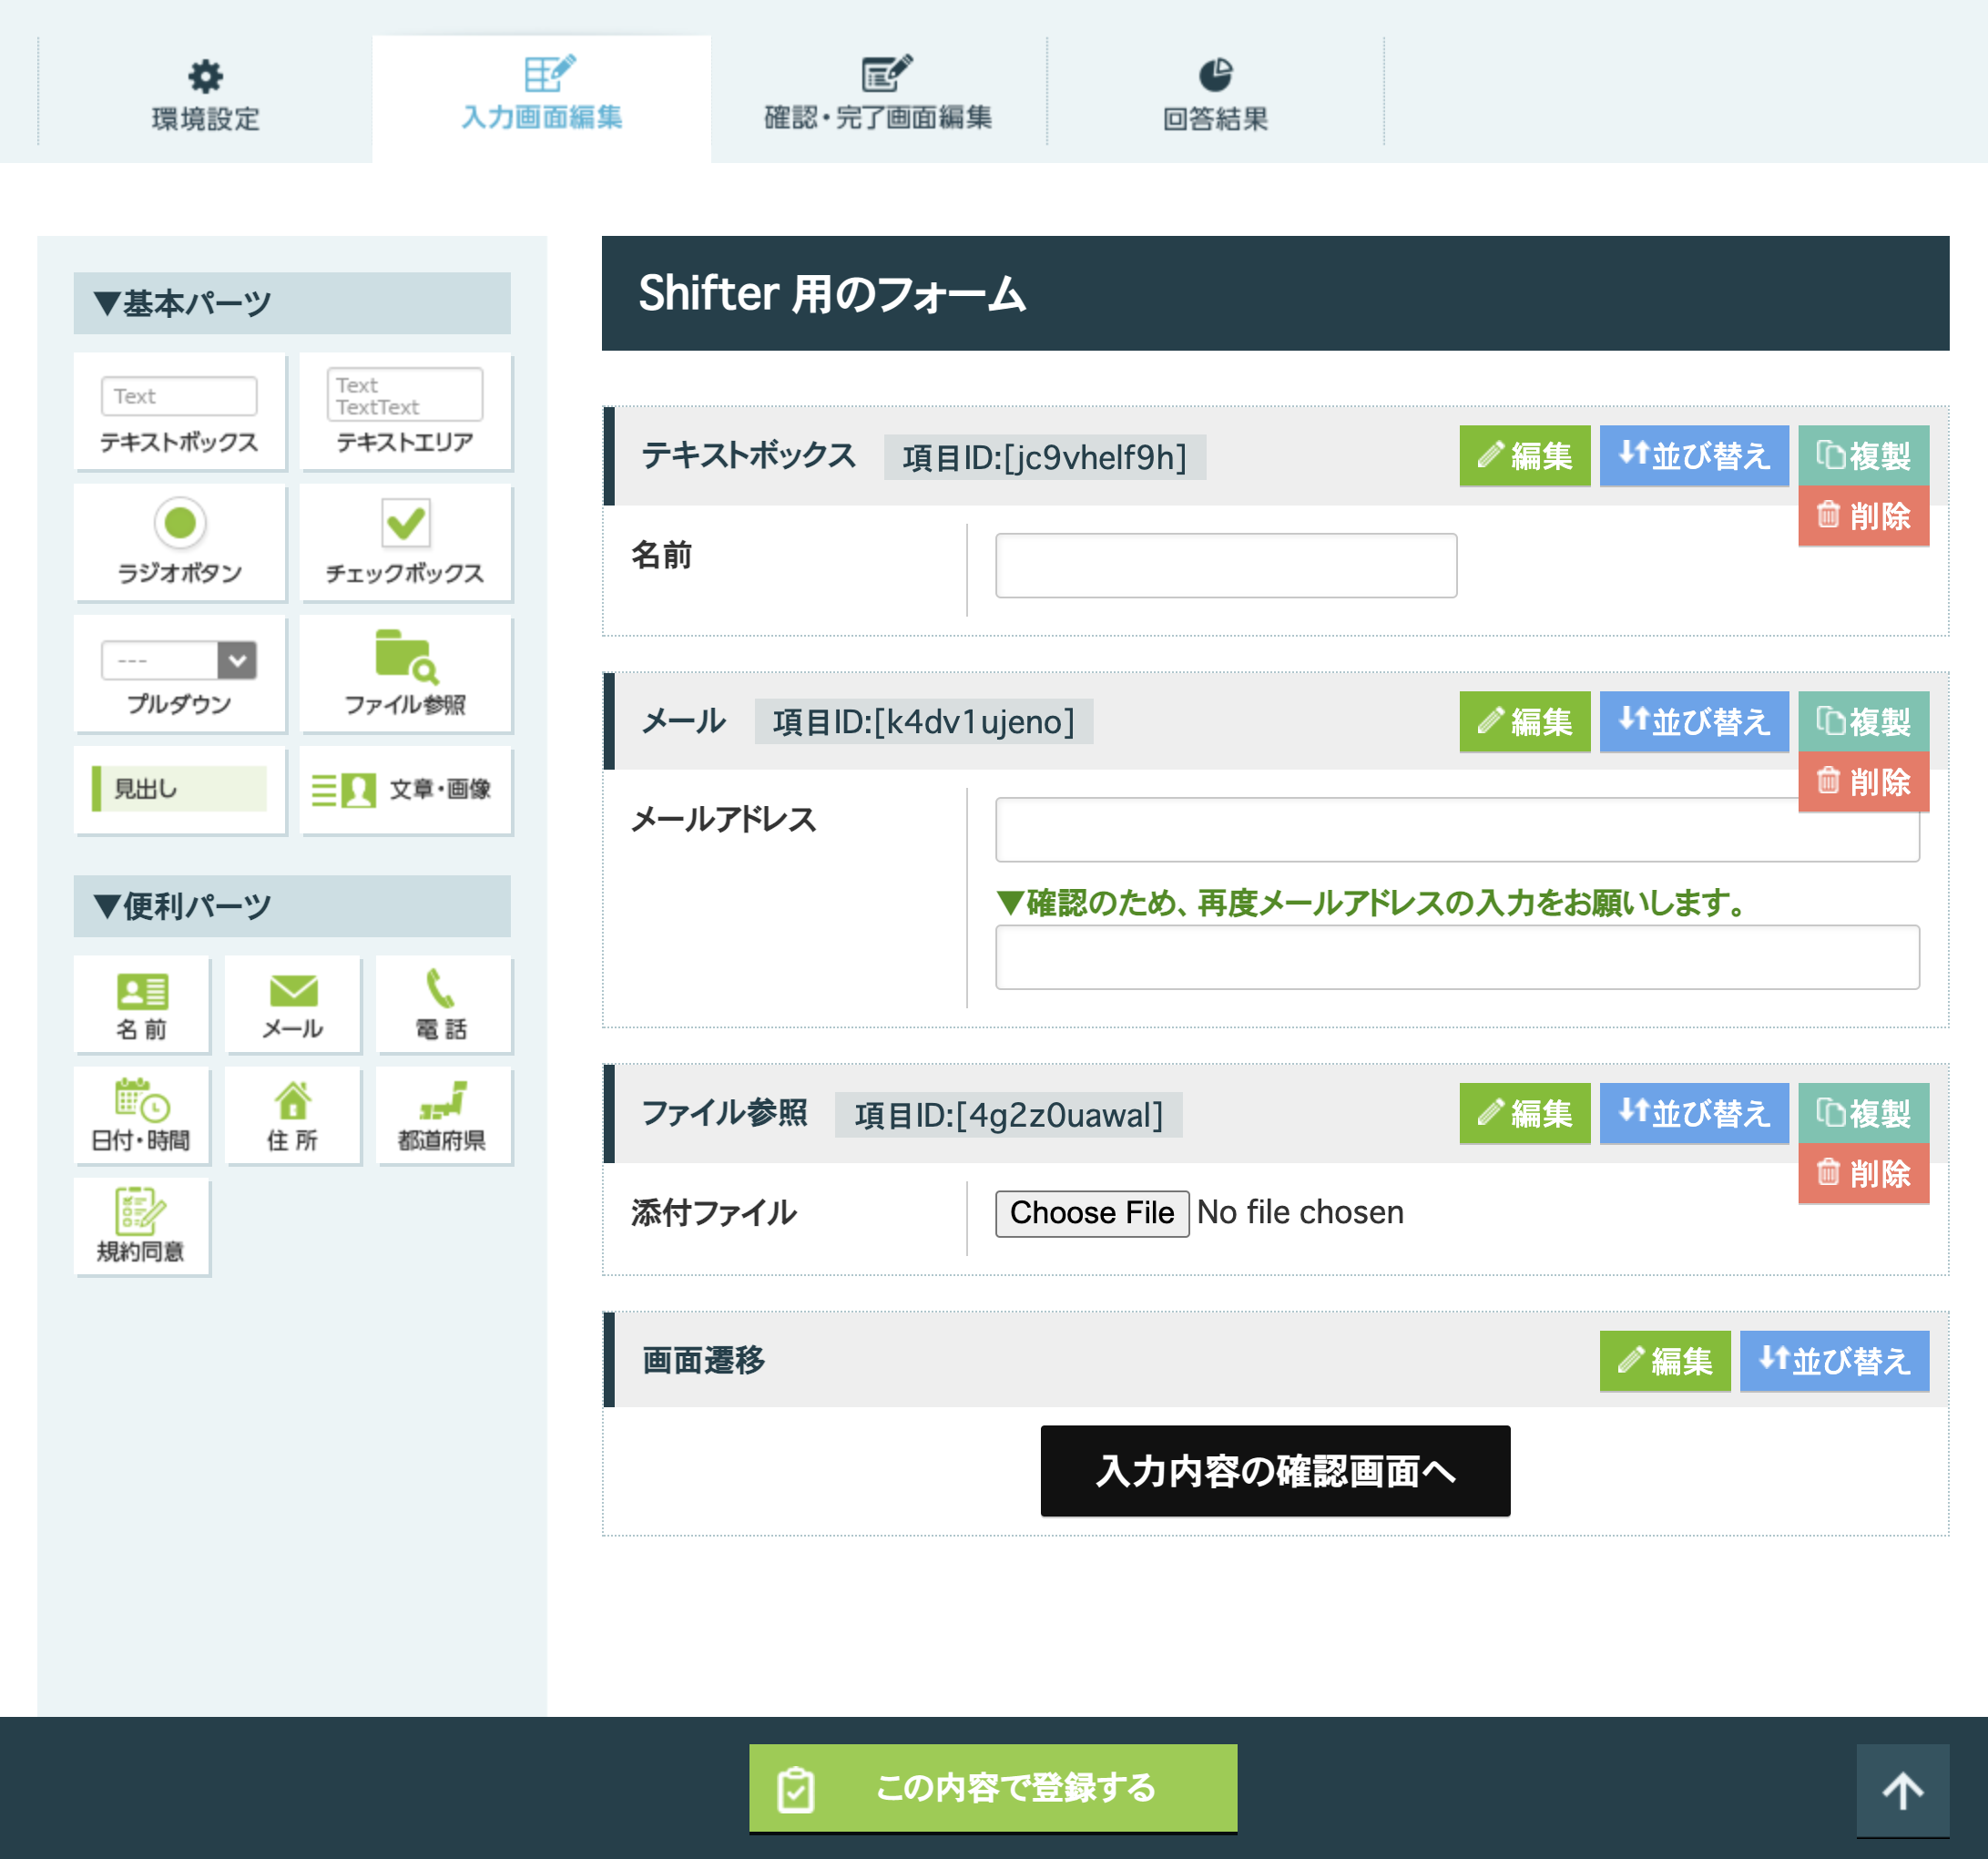The height and width of the screenshot is (1859, 1988).
Task: Add the 住所 address part
Action: [293, 1115]
